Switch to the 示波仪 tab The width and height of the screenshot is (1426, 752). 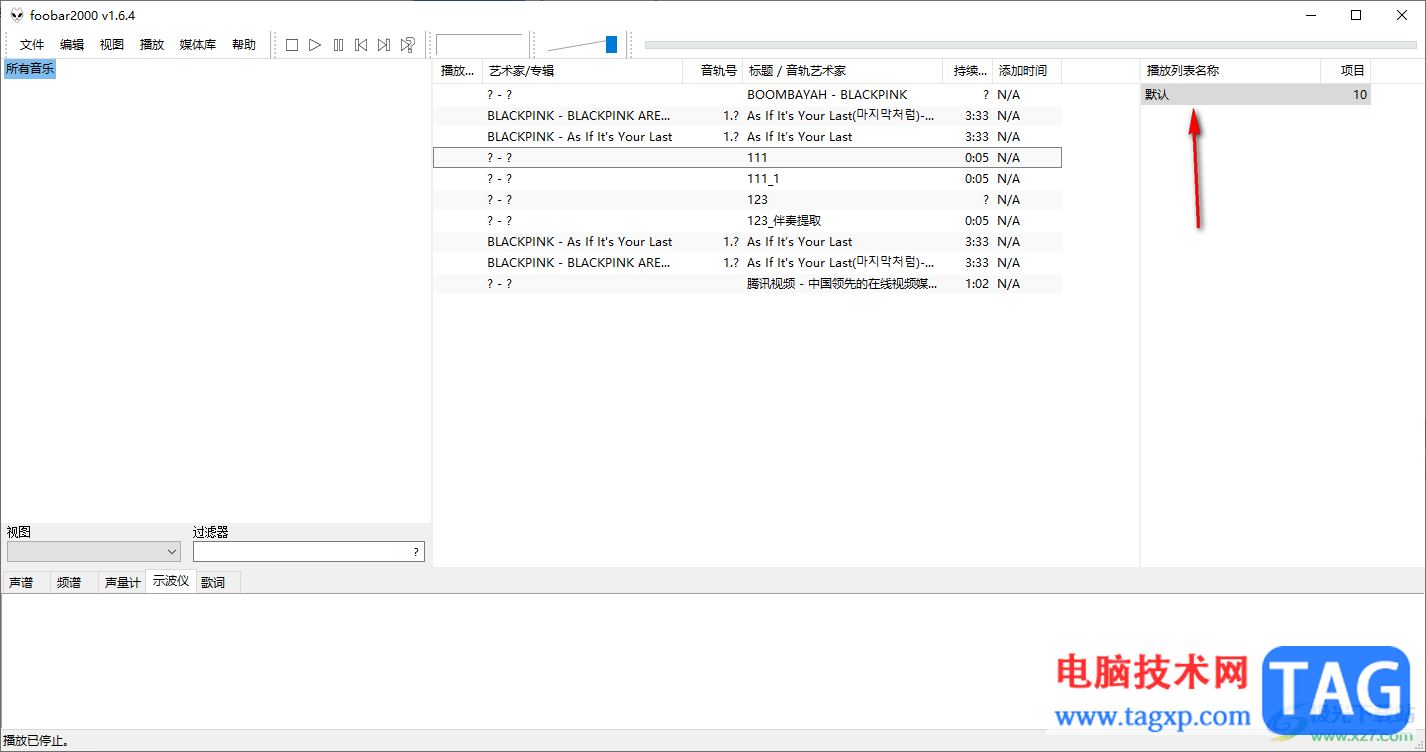(171, 581)
